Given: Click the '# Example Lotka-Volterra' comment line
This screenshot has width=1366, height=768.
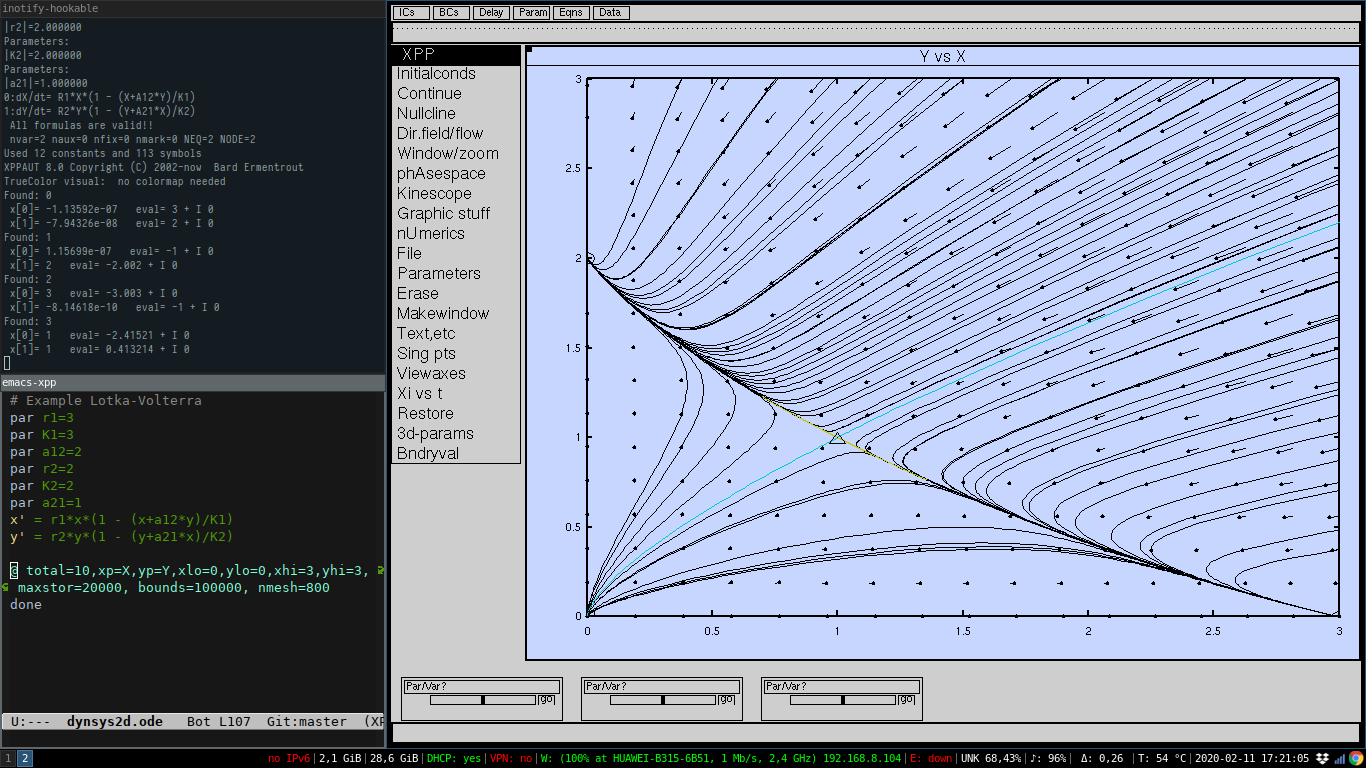Looking at the screenshot, I should pyautogui.click(x=106, y=400).
